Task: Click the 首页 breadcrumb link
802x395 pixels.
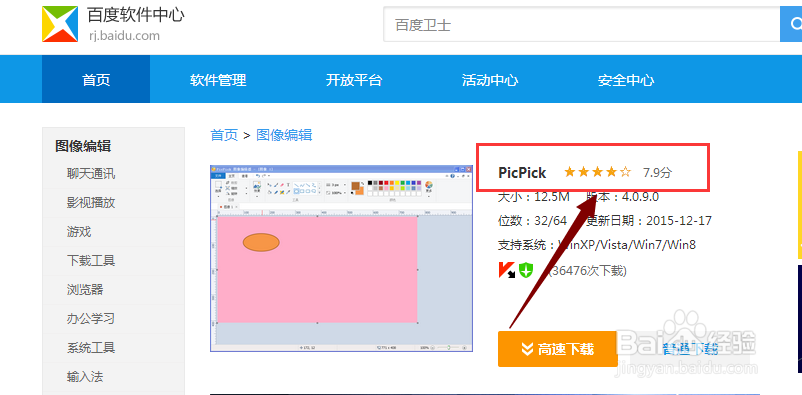Action: point(225,135)
